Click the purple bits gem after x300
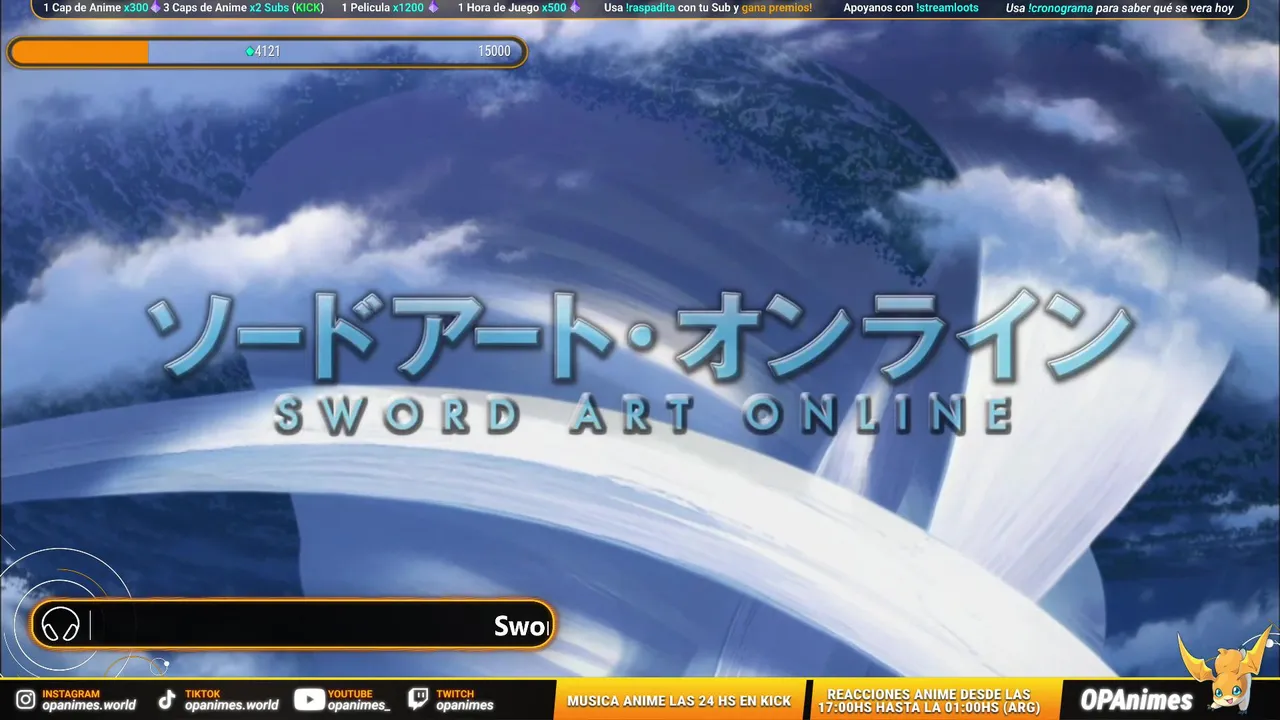The image size is (1280, 720). [x=155, y=8]
